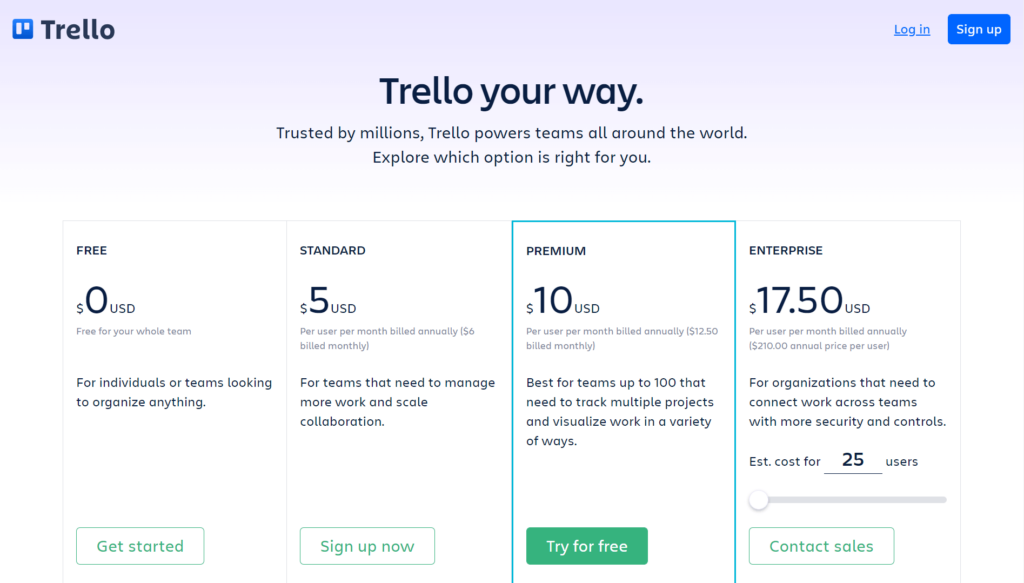Click Sign up now for Standard plan
Screen dimensions: 1024x583
(x=367, y=546)
